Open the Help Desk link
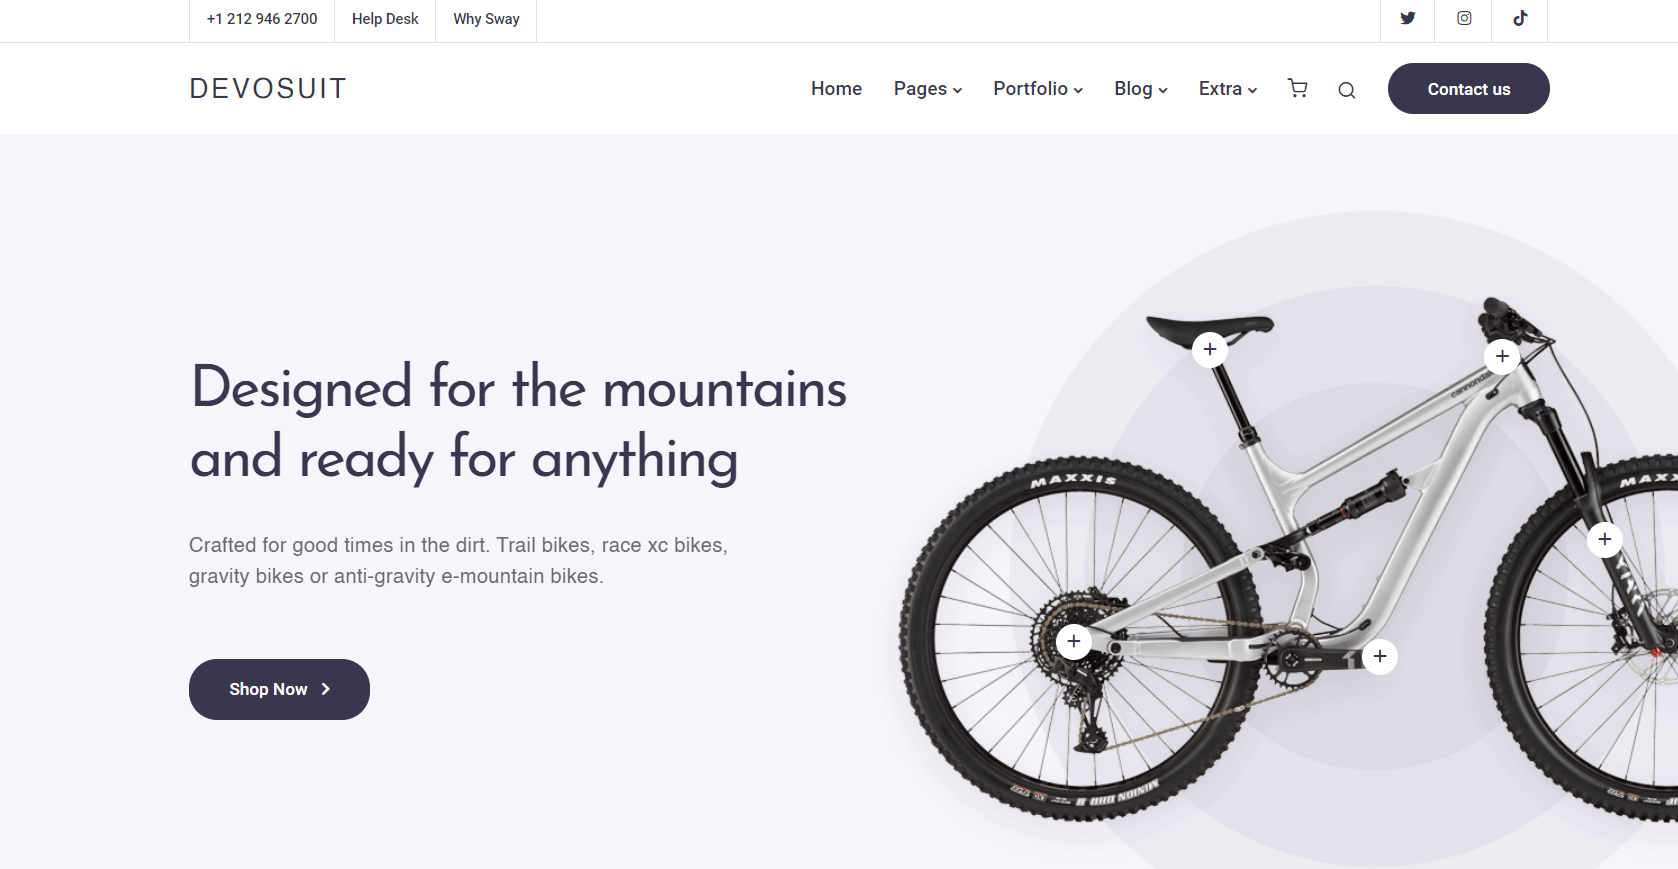 coord(385,19)
